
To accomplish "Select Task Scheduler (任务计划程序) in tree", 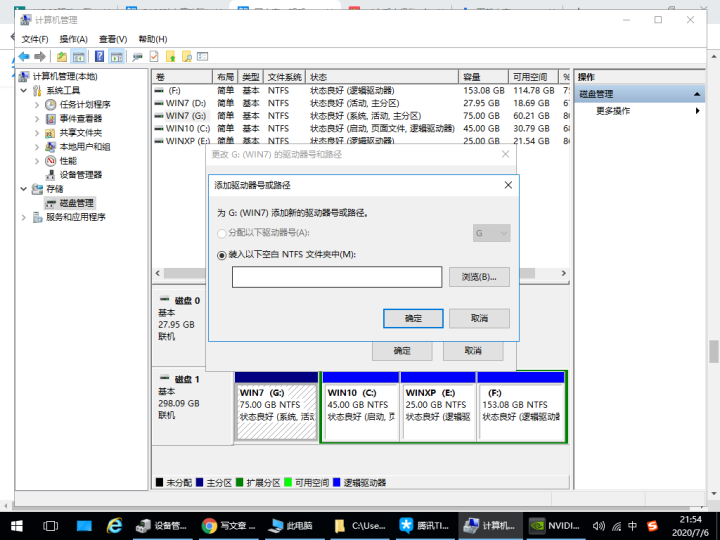I will 85,105.
